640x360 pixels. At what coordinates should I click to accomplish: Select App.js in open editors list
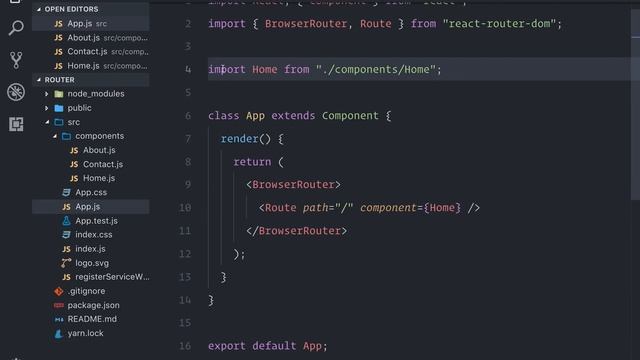point(91,23)
